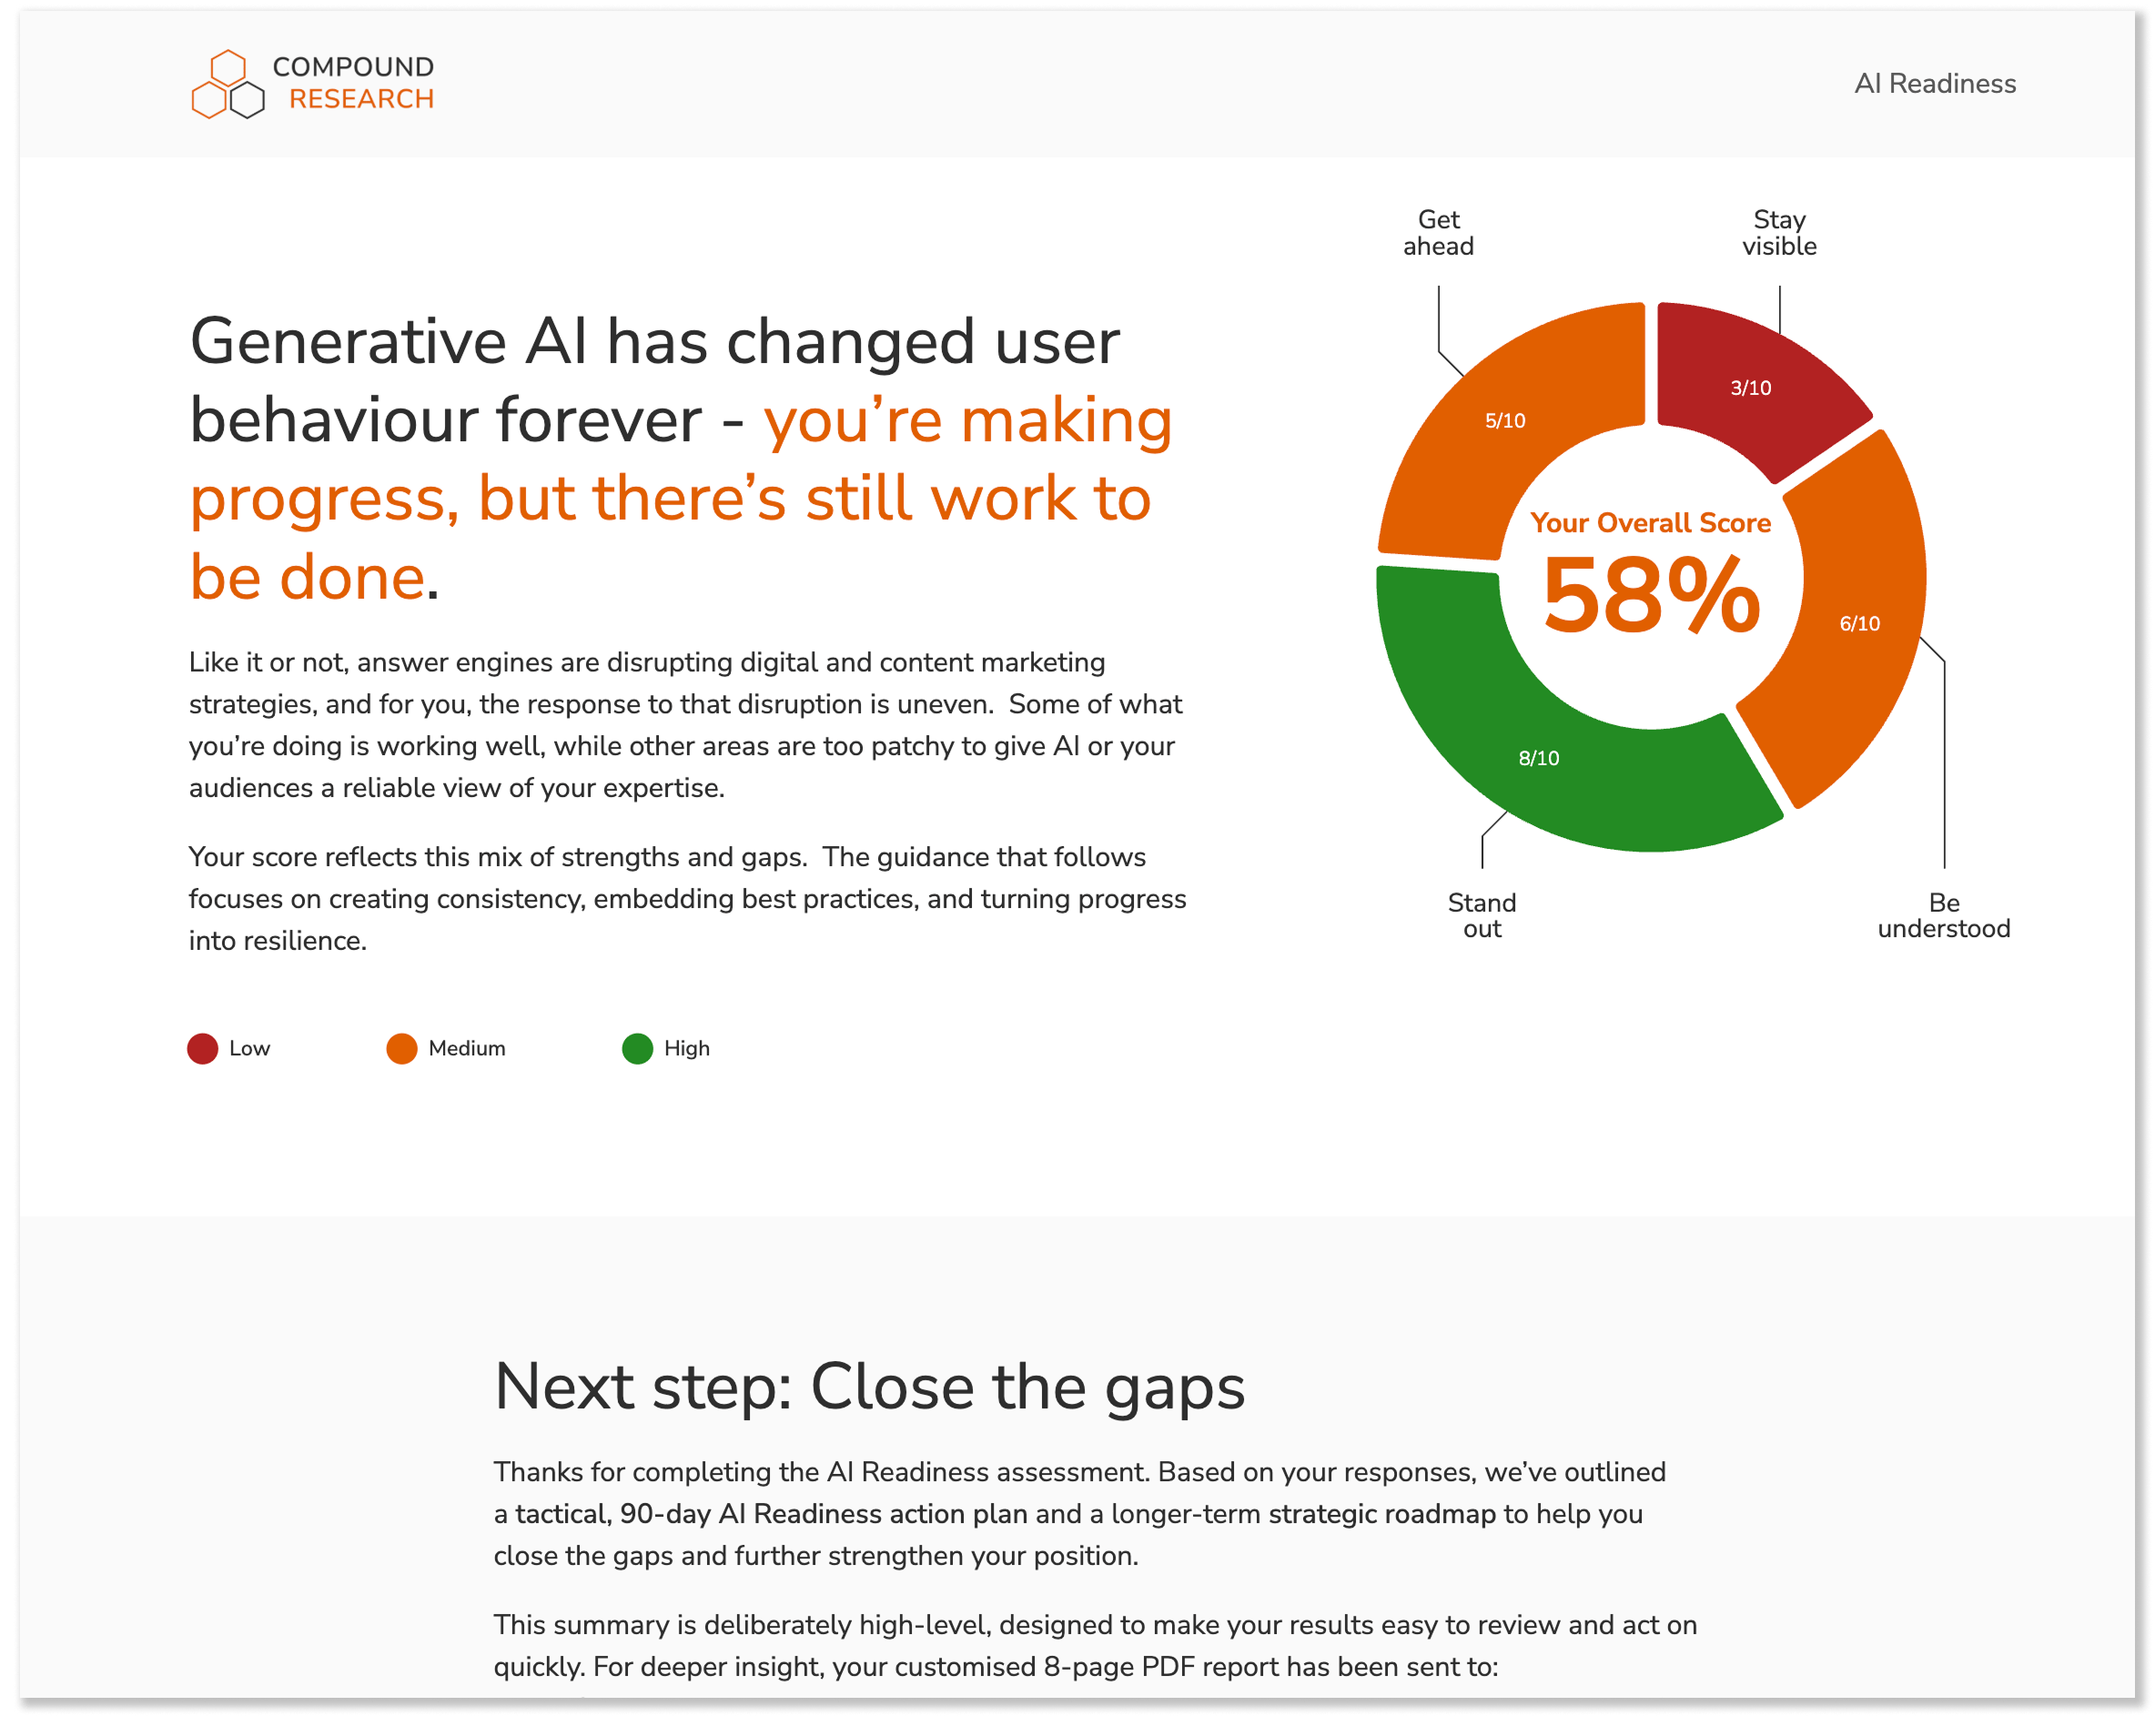The width and height of the screenshot is (2155, 1736).
Task: Select the orange 6/10 Be understood segment
Action: point(1861,623)
